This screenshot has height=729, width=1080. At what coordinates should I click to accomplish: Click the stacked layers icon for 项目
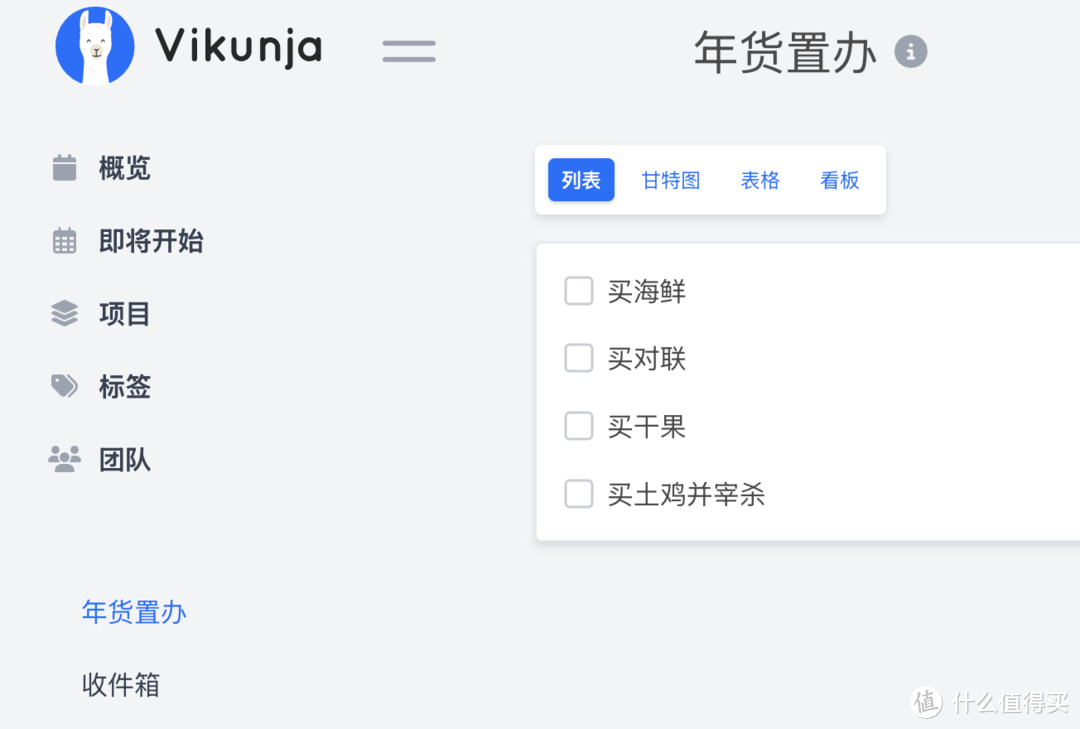pos(64,313)
